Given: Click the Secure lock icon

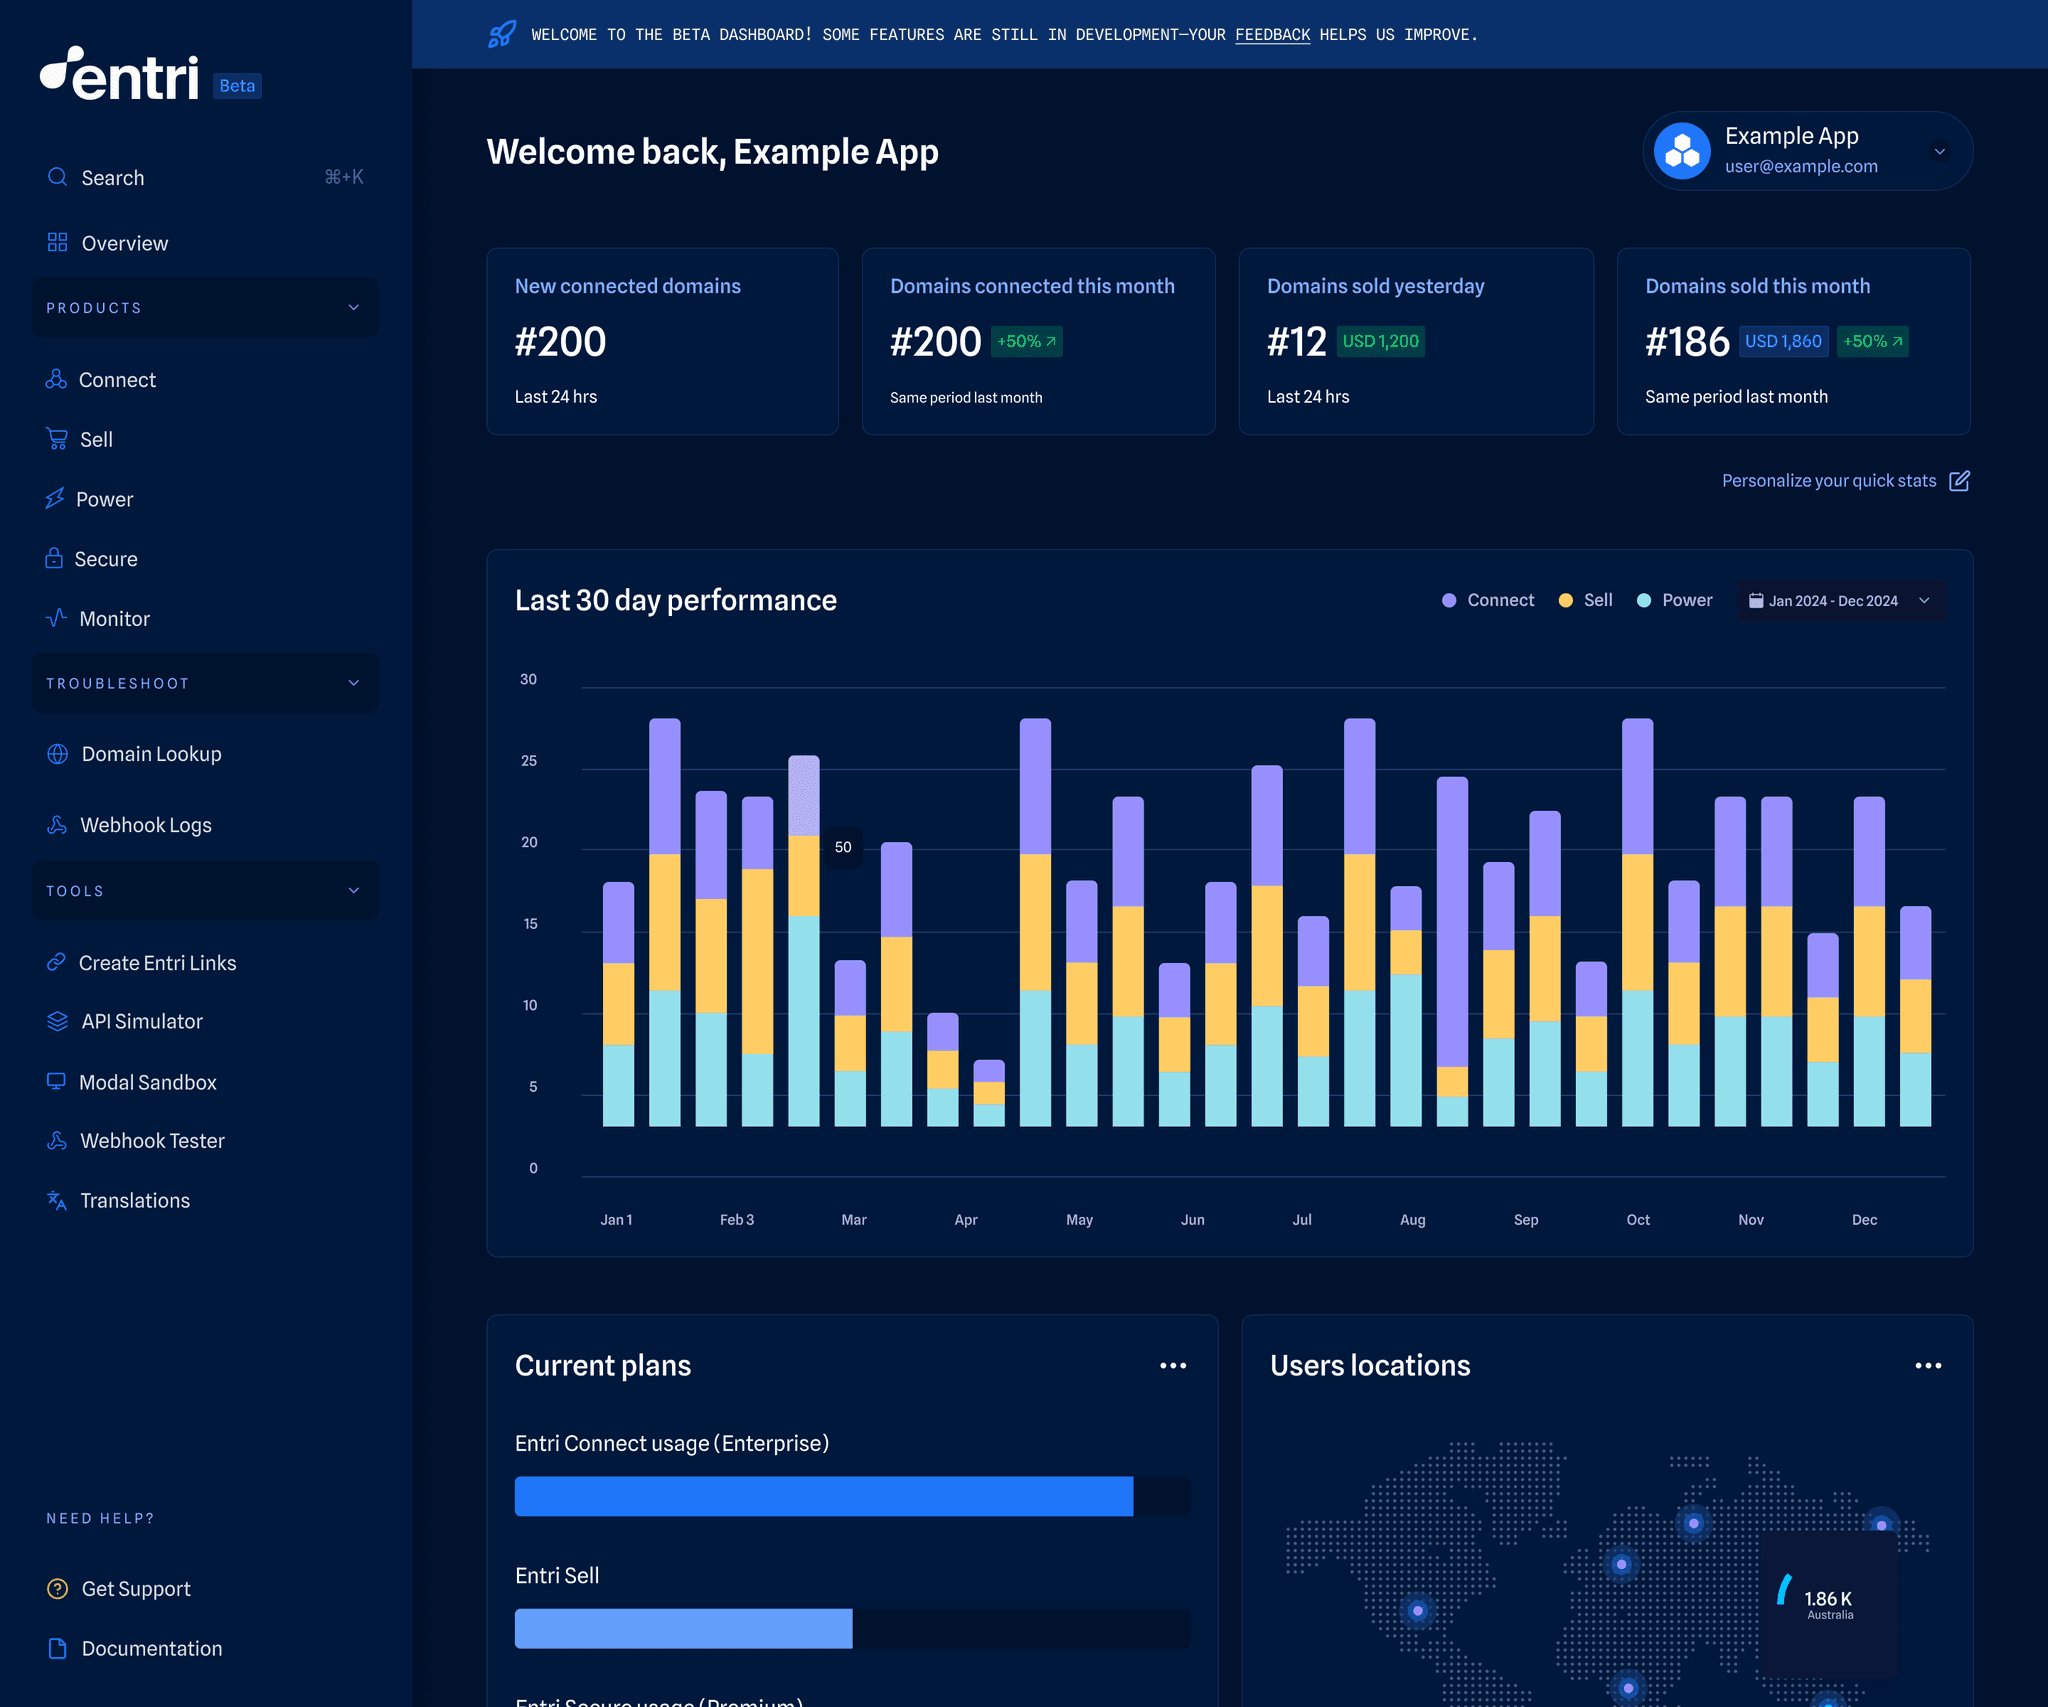Looking at the screenshot, I should tap(57, 558).
